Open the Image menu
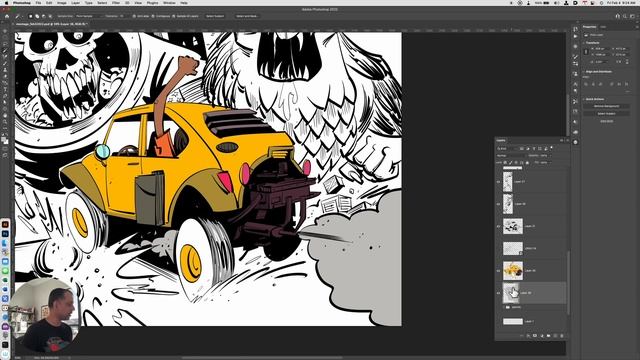 coord(62,3)
